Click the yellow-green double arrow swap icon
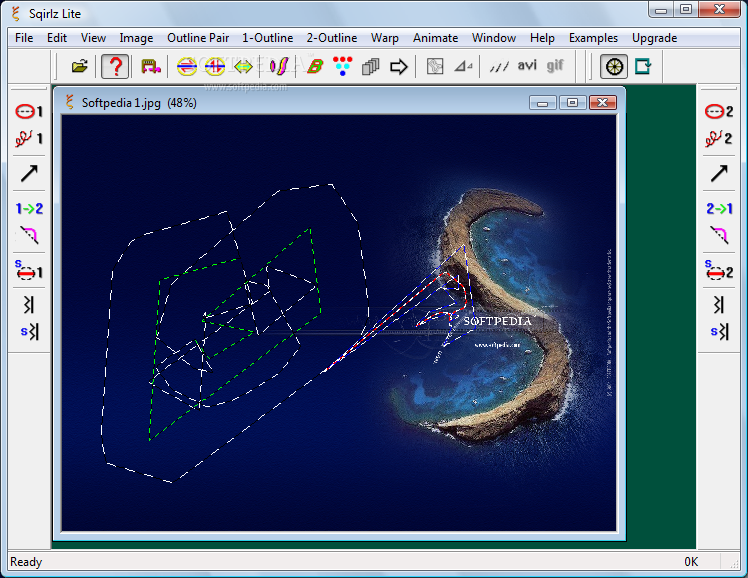The image size is (748, 578). 243,66
